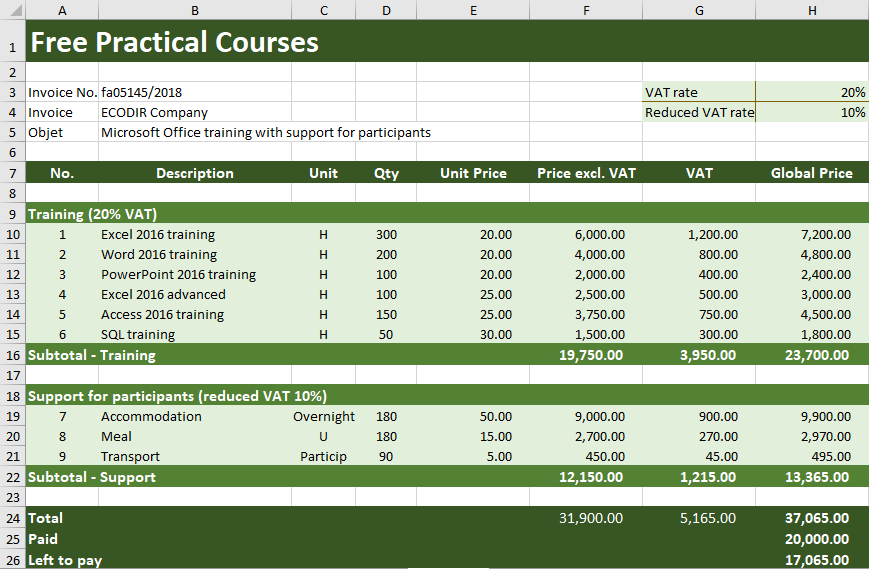Select global price 9,900.00 for Accommodation
This screenshot has height=569, width=869.
[812, 416]
